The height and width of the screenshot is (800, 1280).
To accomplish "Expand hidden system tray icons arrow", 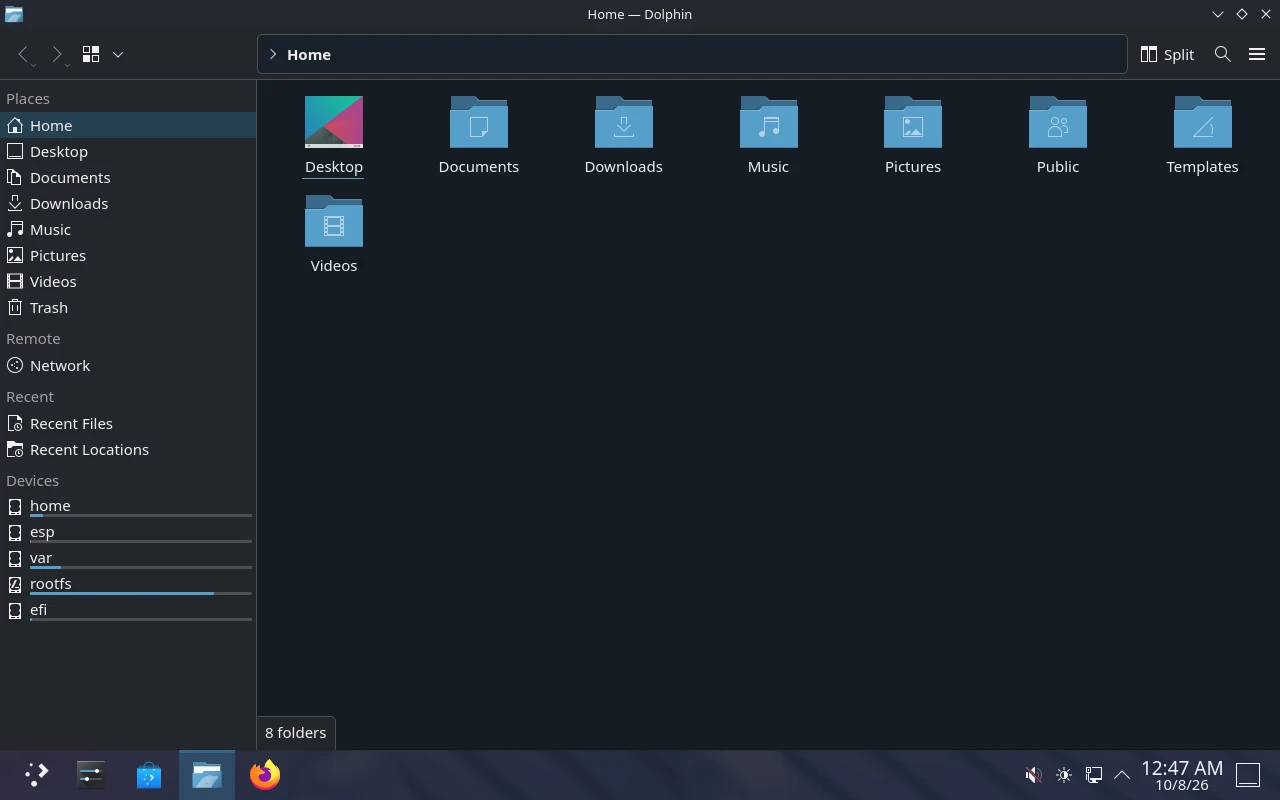I will [x=1122, y=775].
